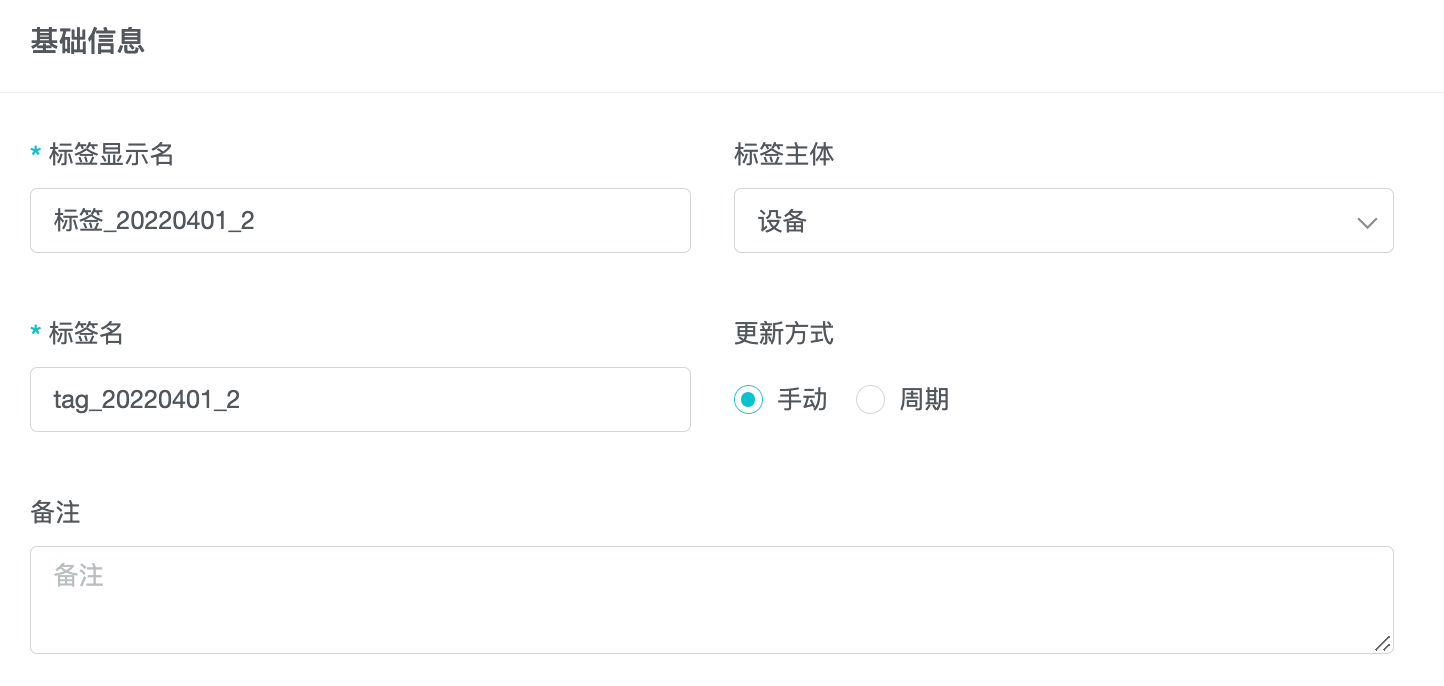
Task: Click the resize handle of 备注 textarea
Action: (x=1382, y=643)
